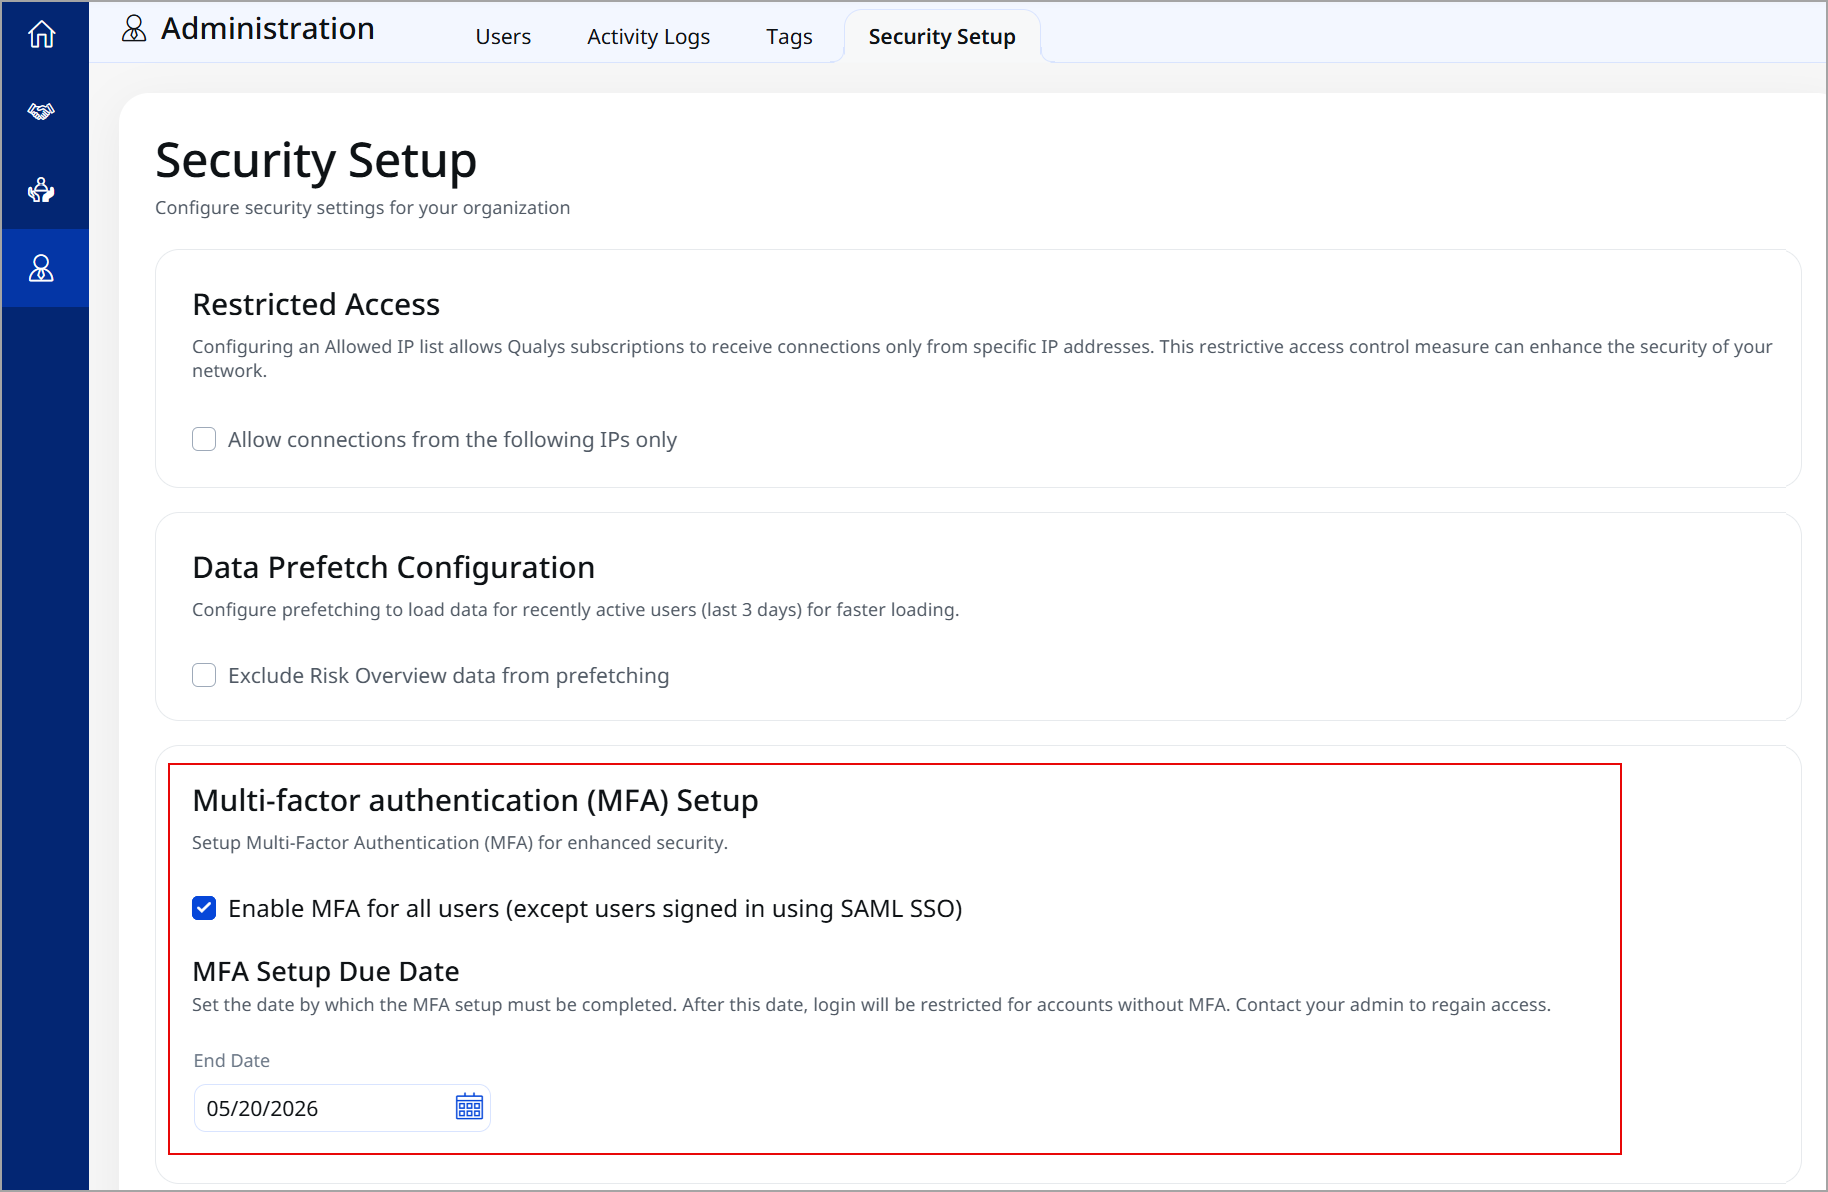Image resolution: width=1828 pixels, height=1192 pixels.
Task: Click the 'Set the date by which the MFA setup' description
Action: [872, 1005]
